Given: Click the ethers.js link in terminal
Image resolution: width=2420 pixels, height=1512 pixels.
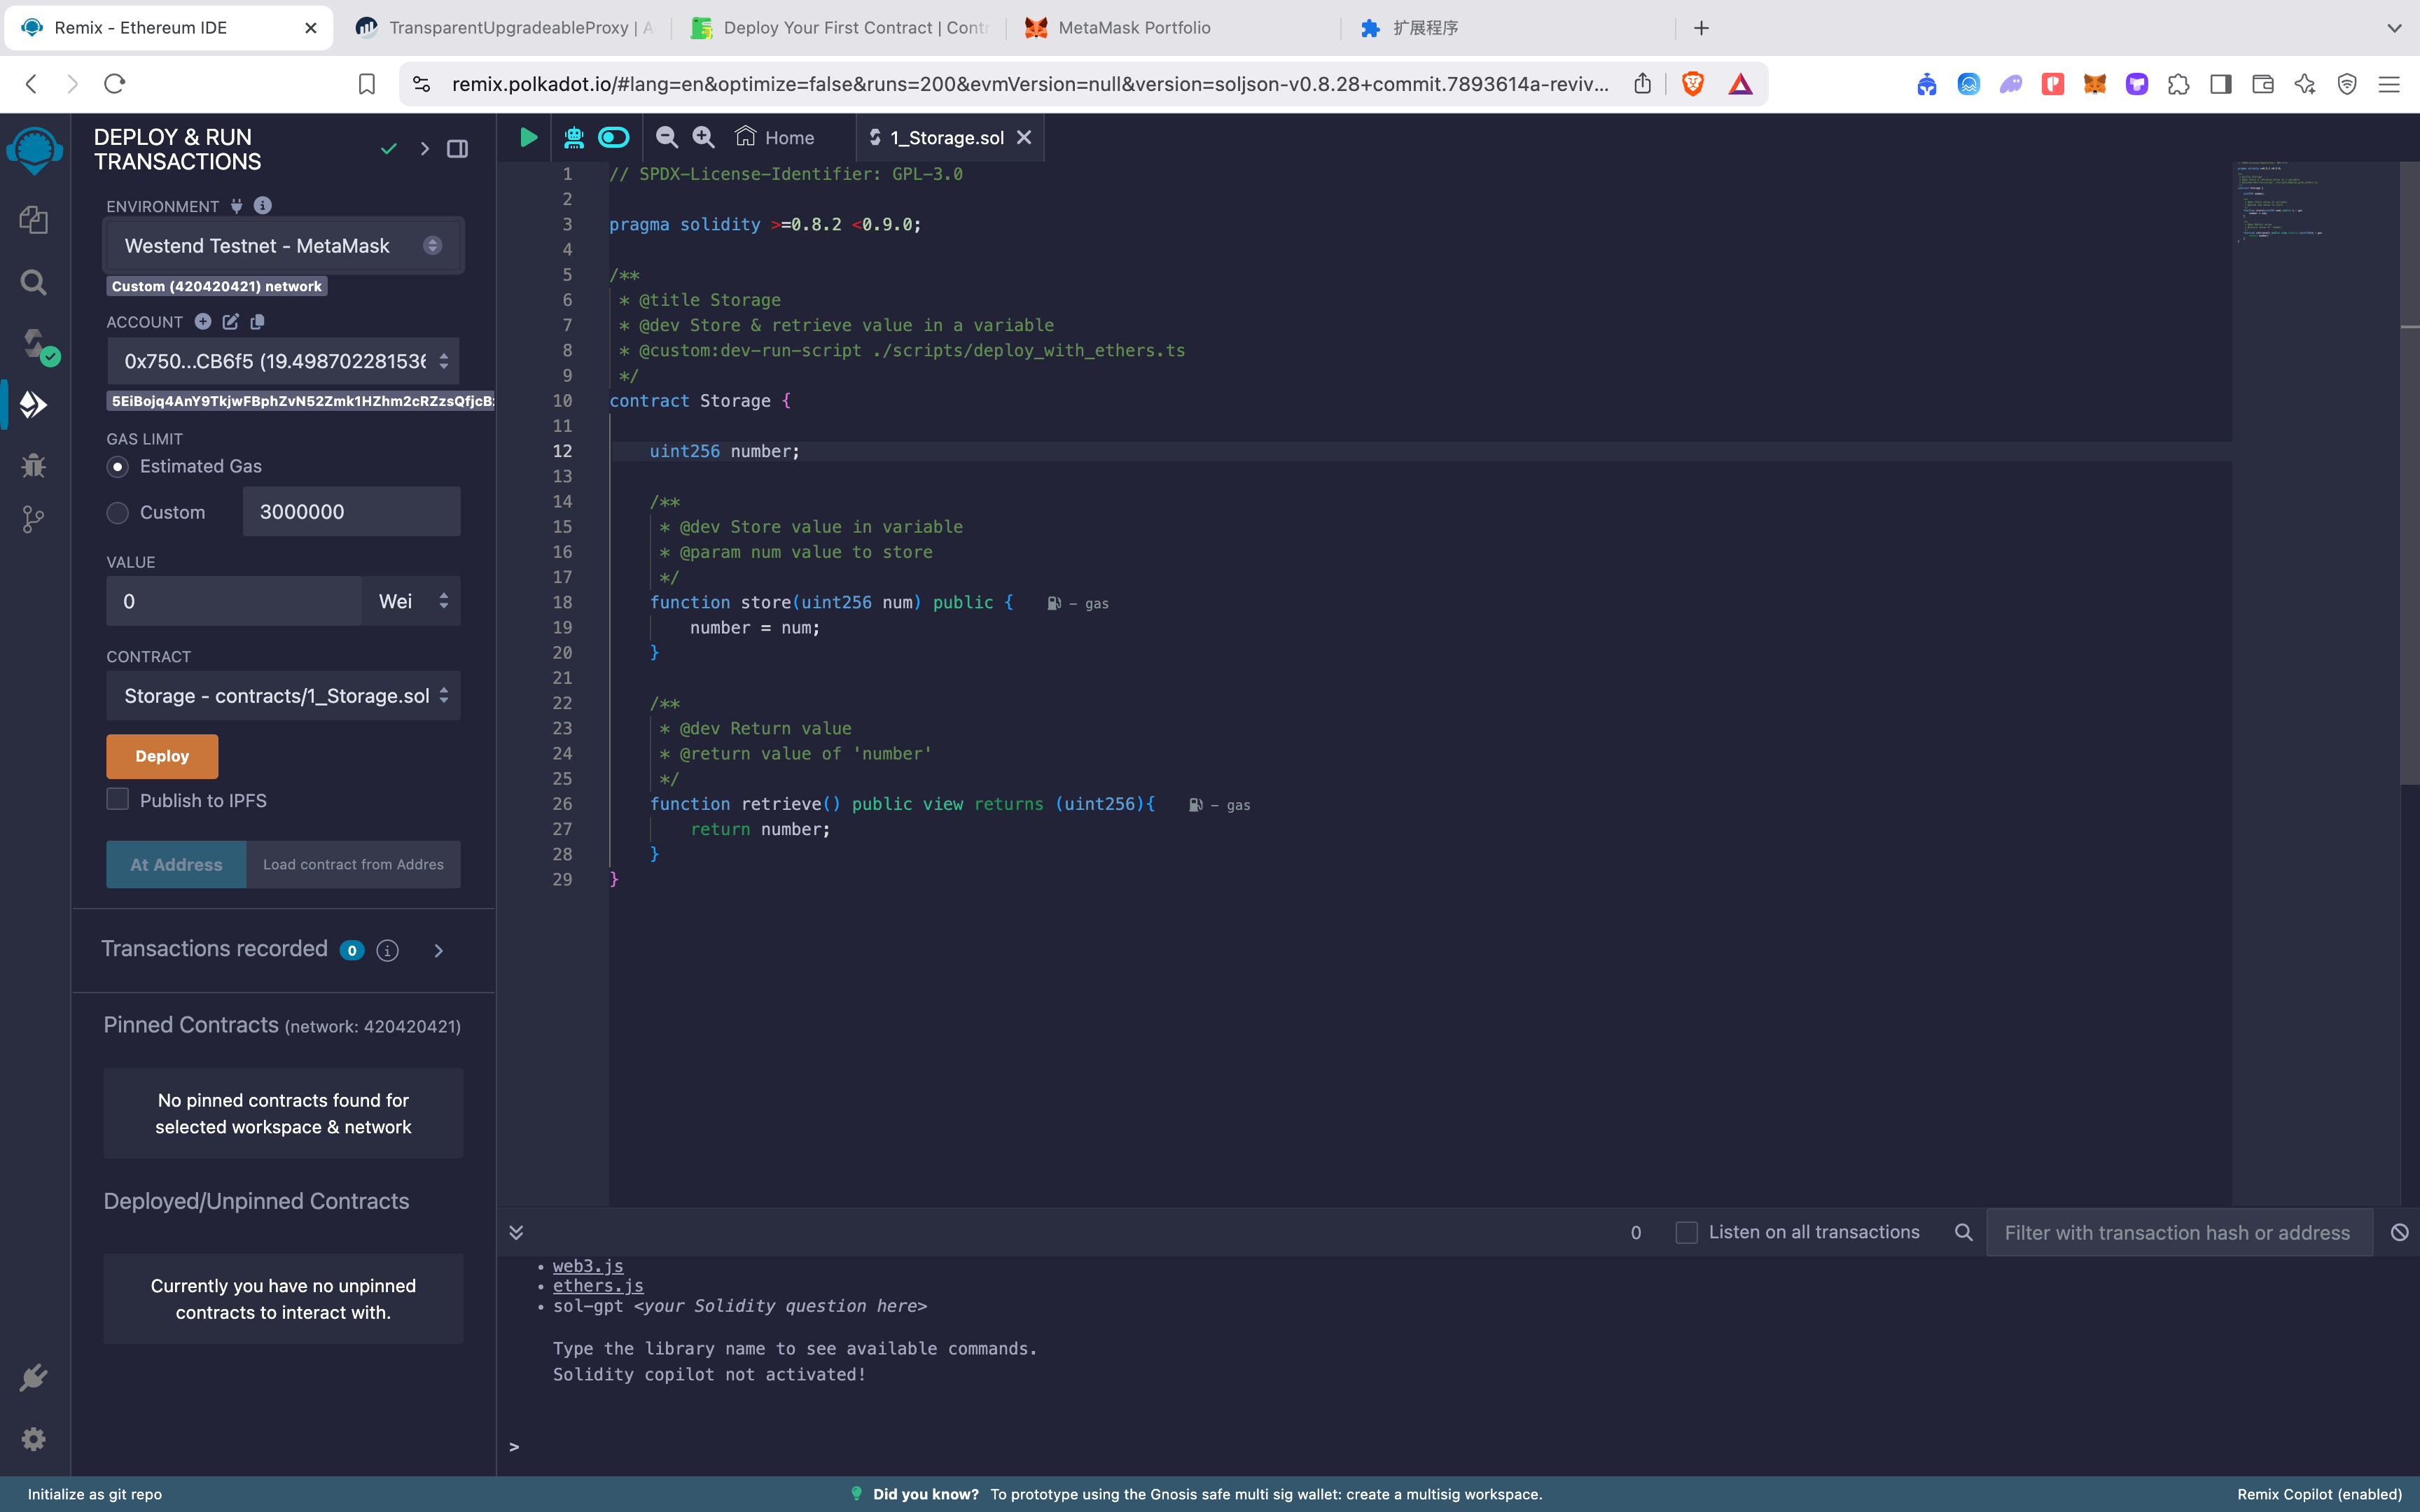Looking at the screenshot, I should coord(598,1286).
